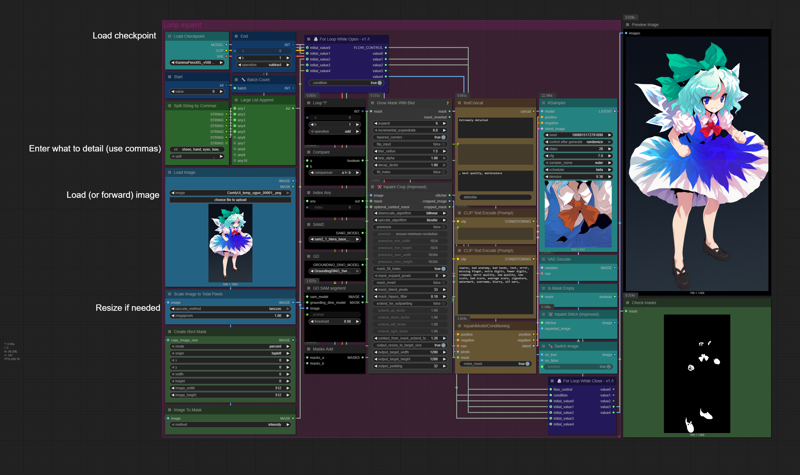Image resolution: width=800 pixels, height=475 pixels.
Task: Collapse the Masks Add node dot
Action: (309, 349)
